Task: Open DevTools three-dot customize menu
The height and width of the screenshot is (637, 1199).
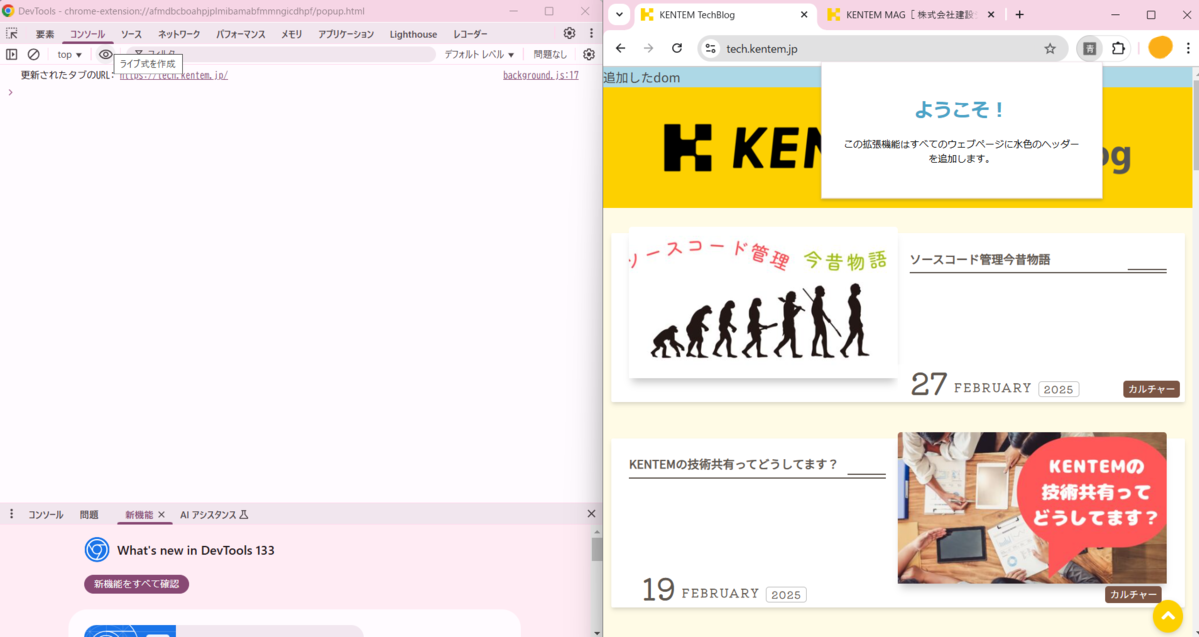Action: coord(591,34)
